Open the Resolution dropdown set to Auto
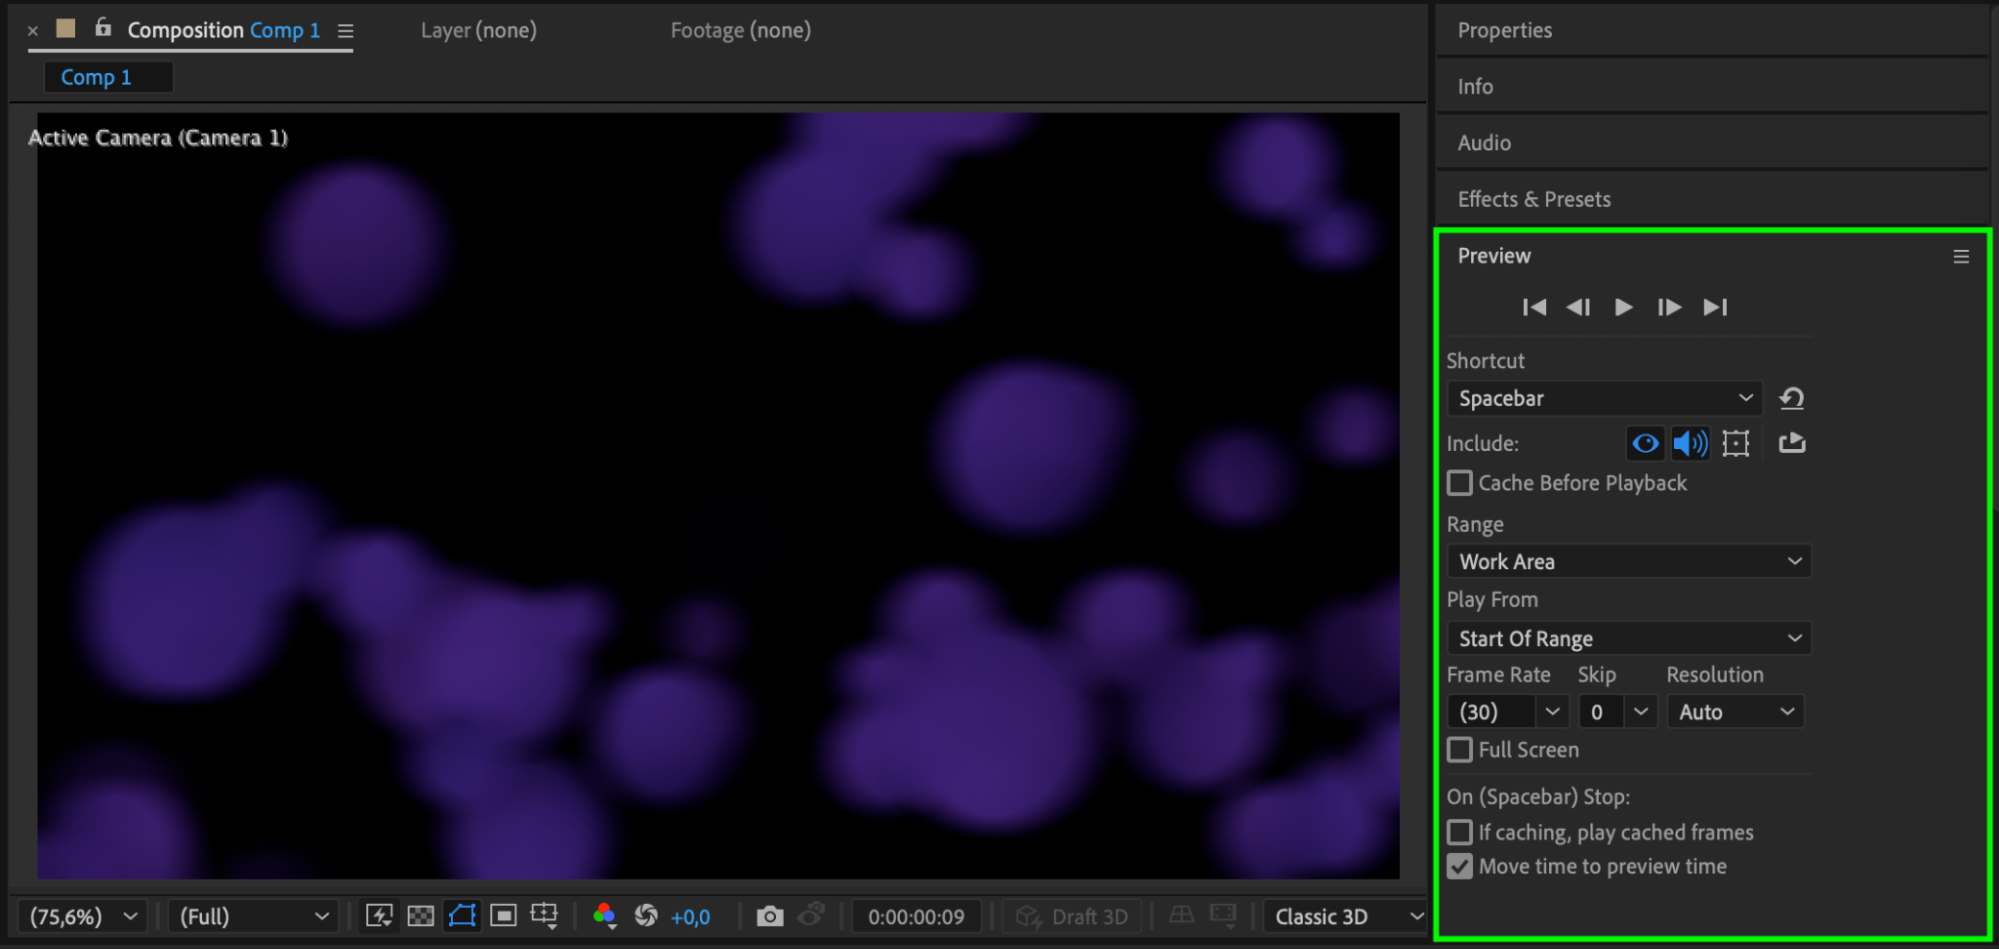Viewport: 1999px width, 949px height. click(1735, 712)
